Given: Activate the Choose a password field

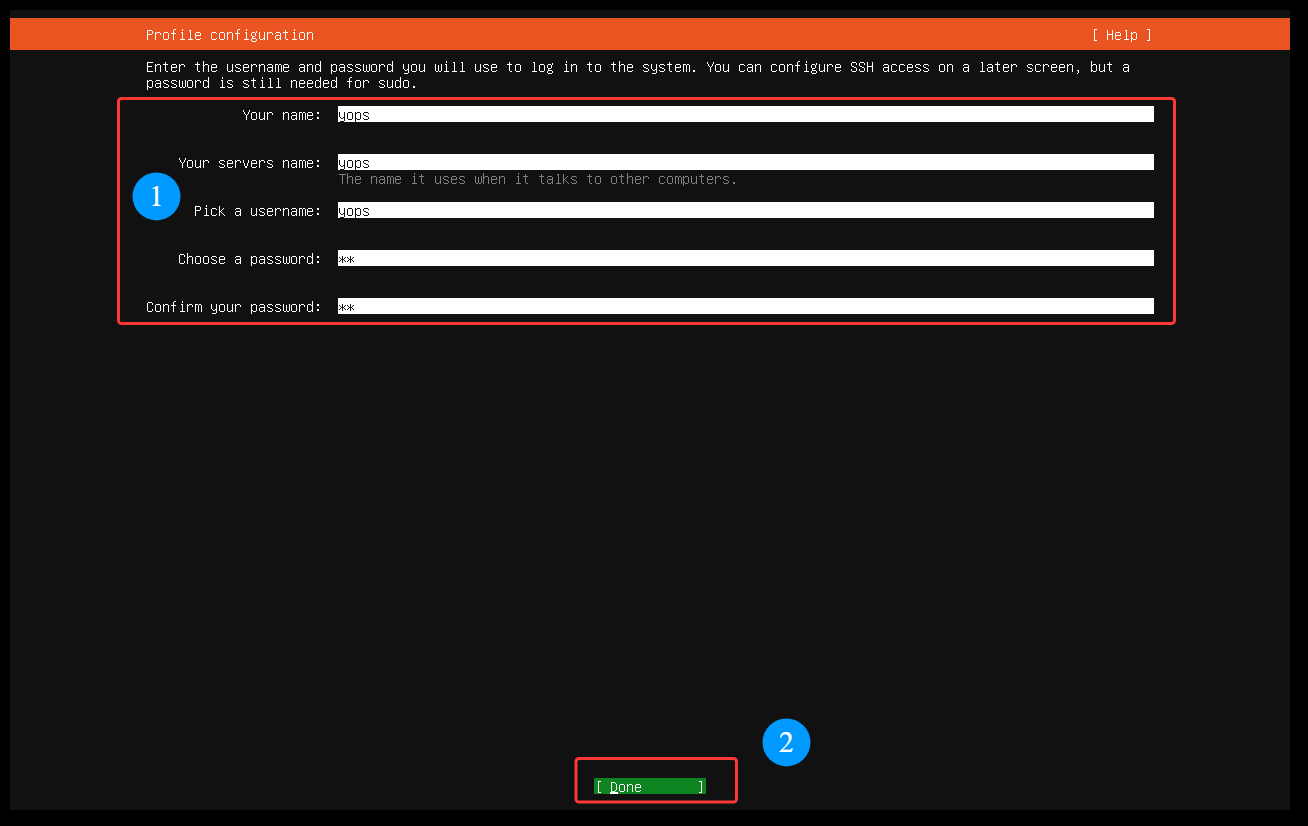Looking at the screenshot, I should (745, 258).
